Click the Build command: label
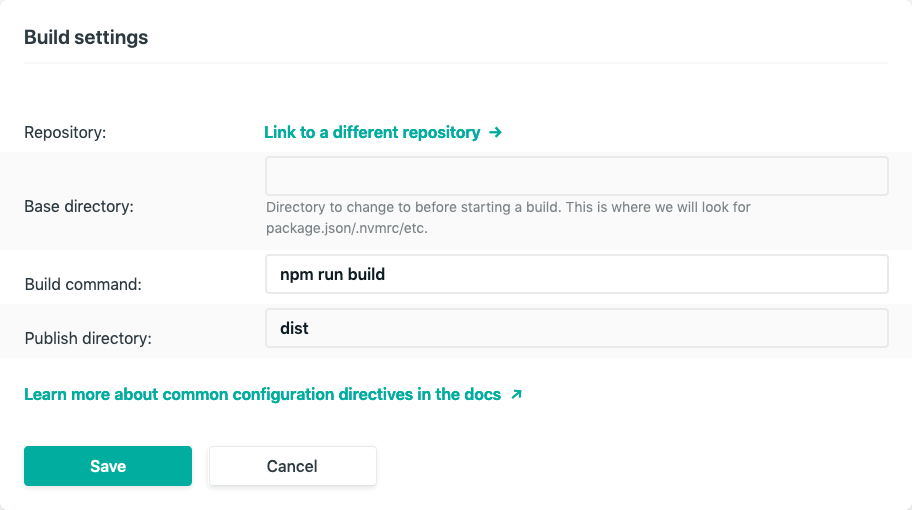 click(x=83, y=284)
